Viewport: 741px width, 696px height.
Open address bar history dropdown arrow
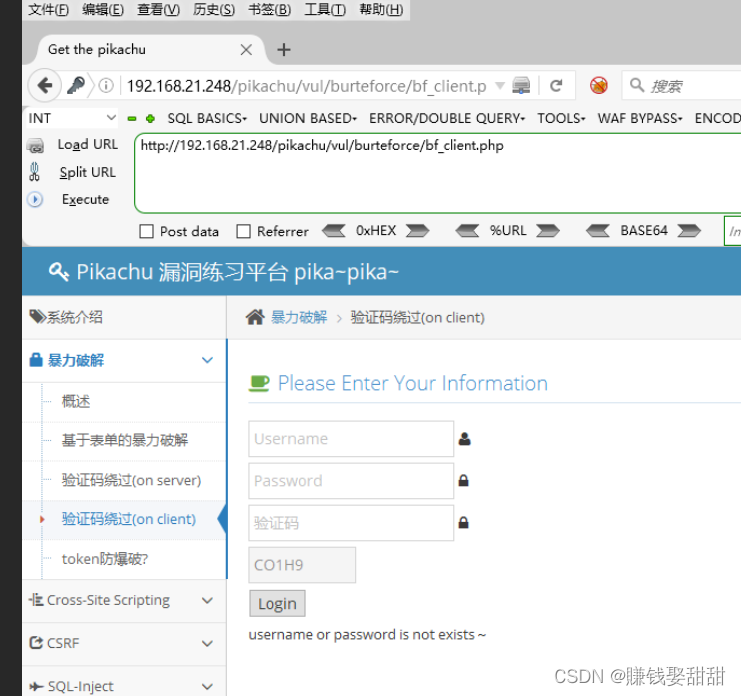tap(500, 86)
